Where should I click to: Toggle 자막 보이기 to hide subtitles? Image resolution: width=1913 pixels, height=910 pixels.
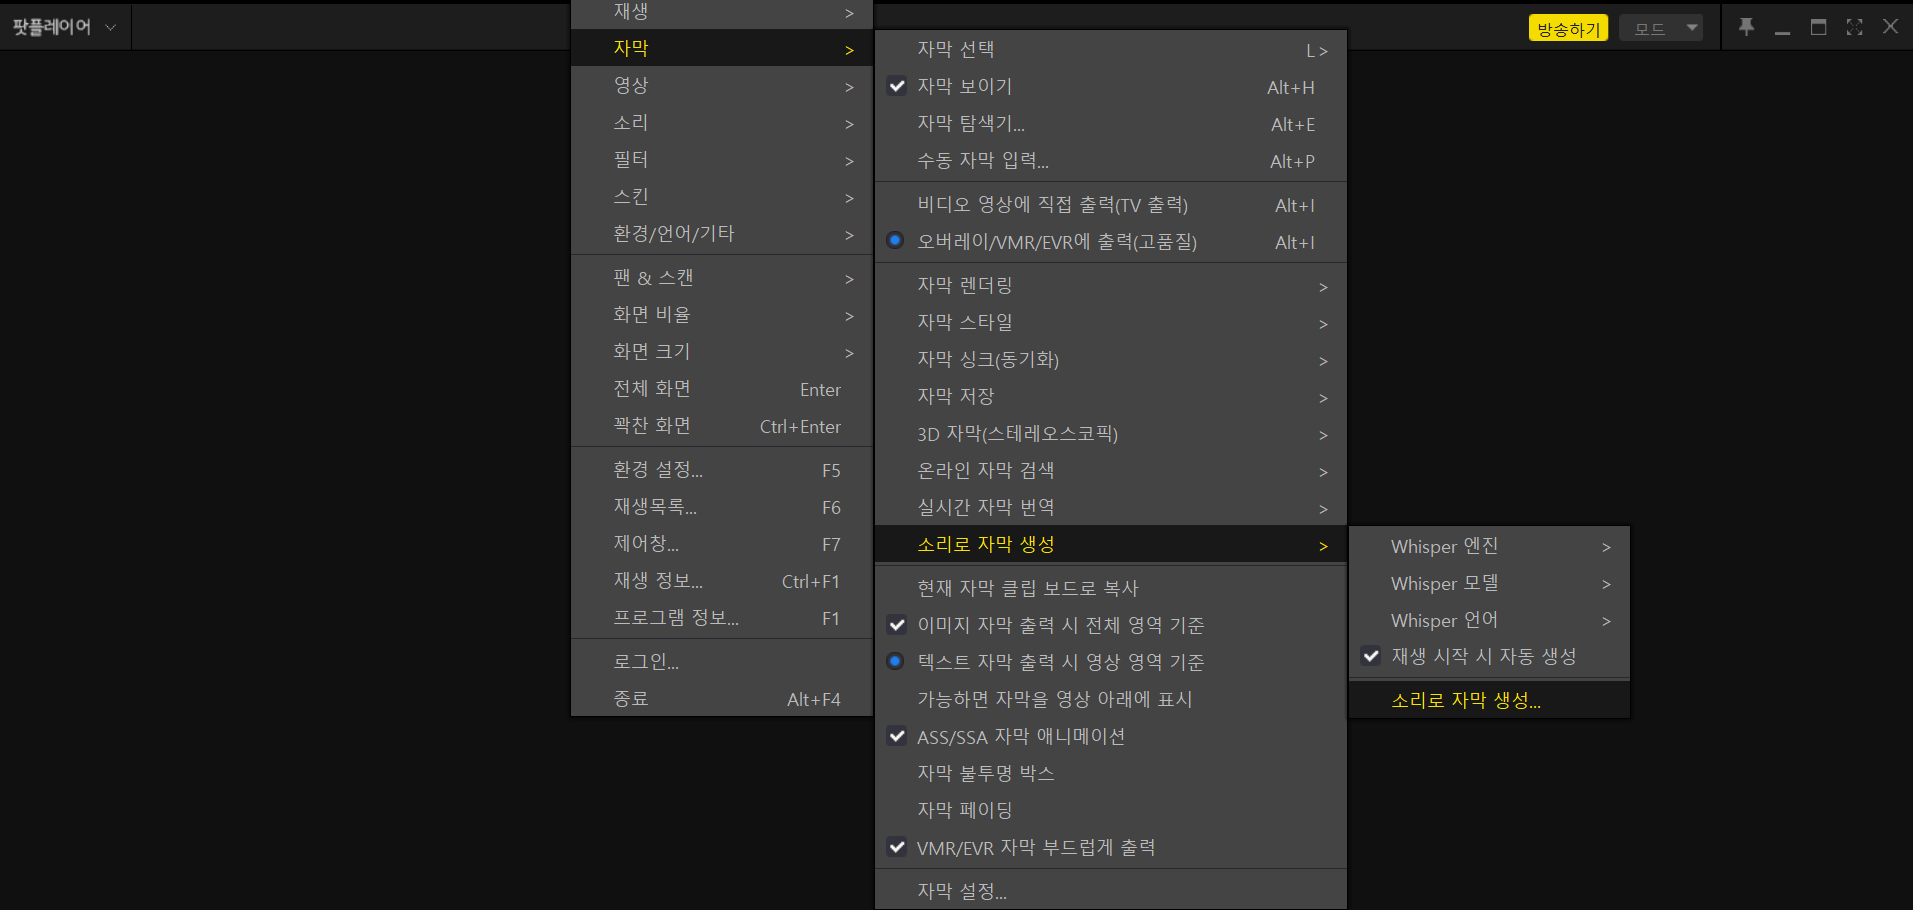click(964, 86)
